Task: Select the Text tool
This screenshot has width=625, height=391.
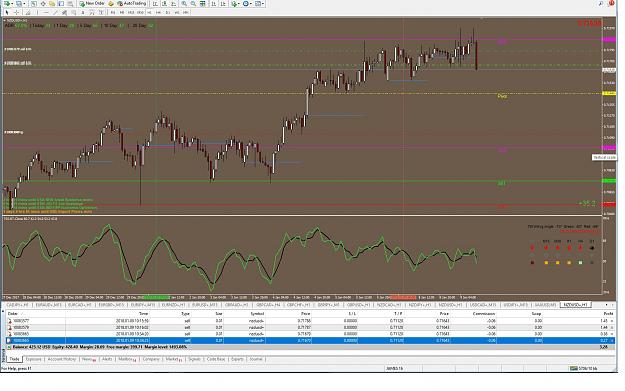Action: click(x=83, y=12)
